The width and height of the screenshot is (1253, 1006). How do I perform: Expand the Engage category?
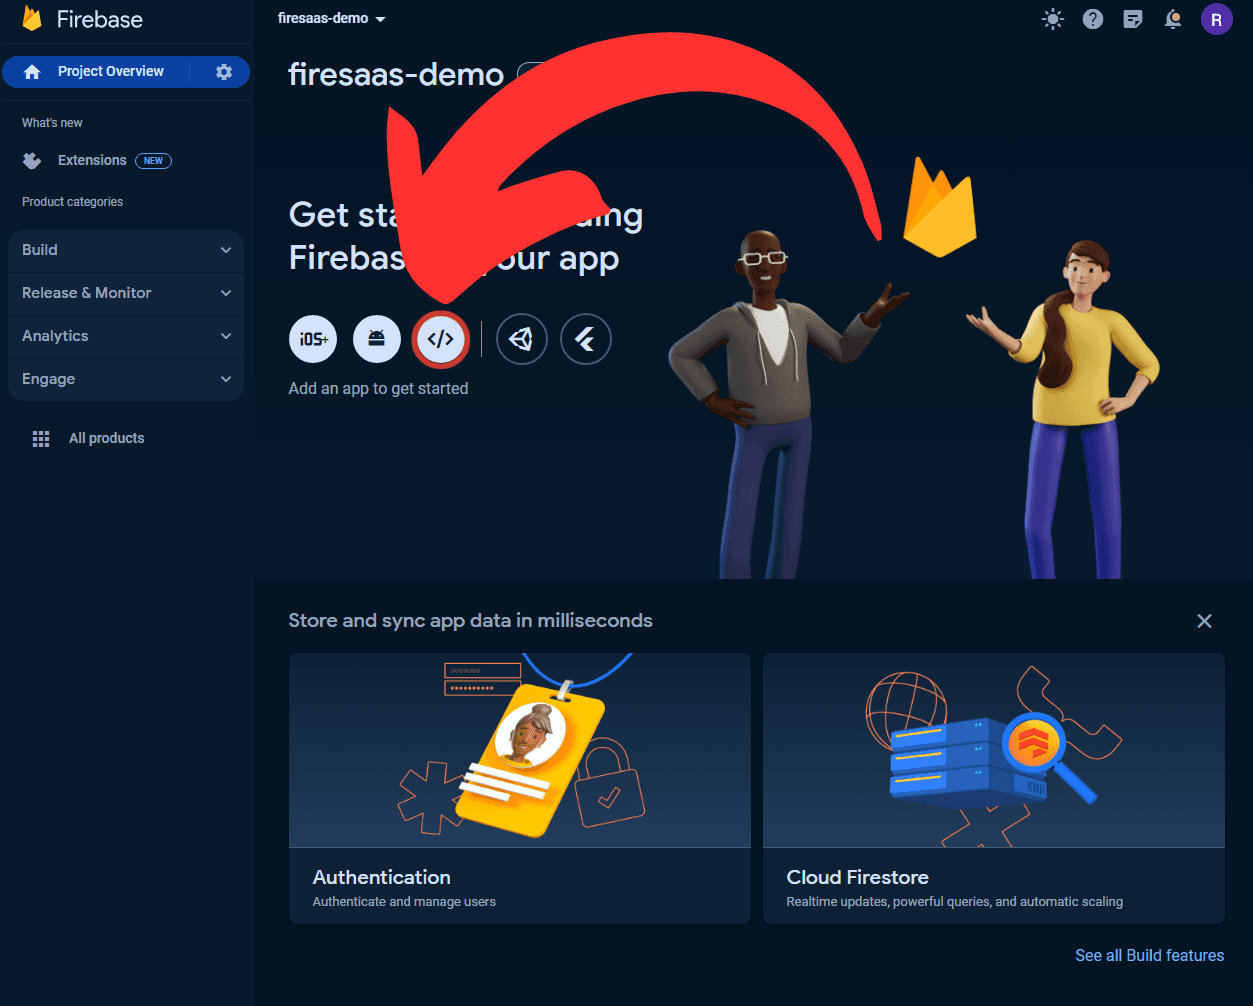126,379
